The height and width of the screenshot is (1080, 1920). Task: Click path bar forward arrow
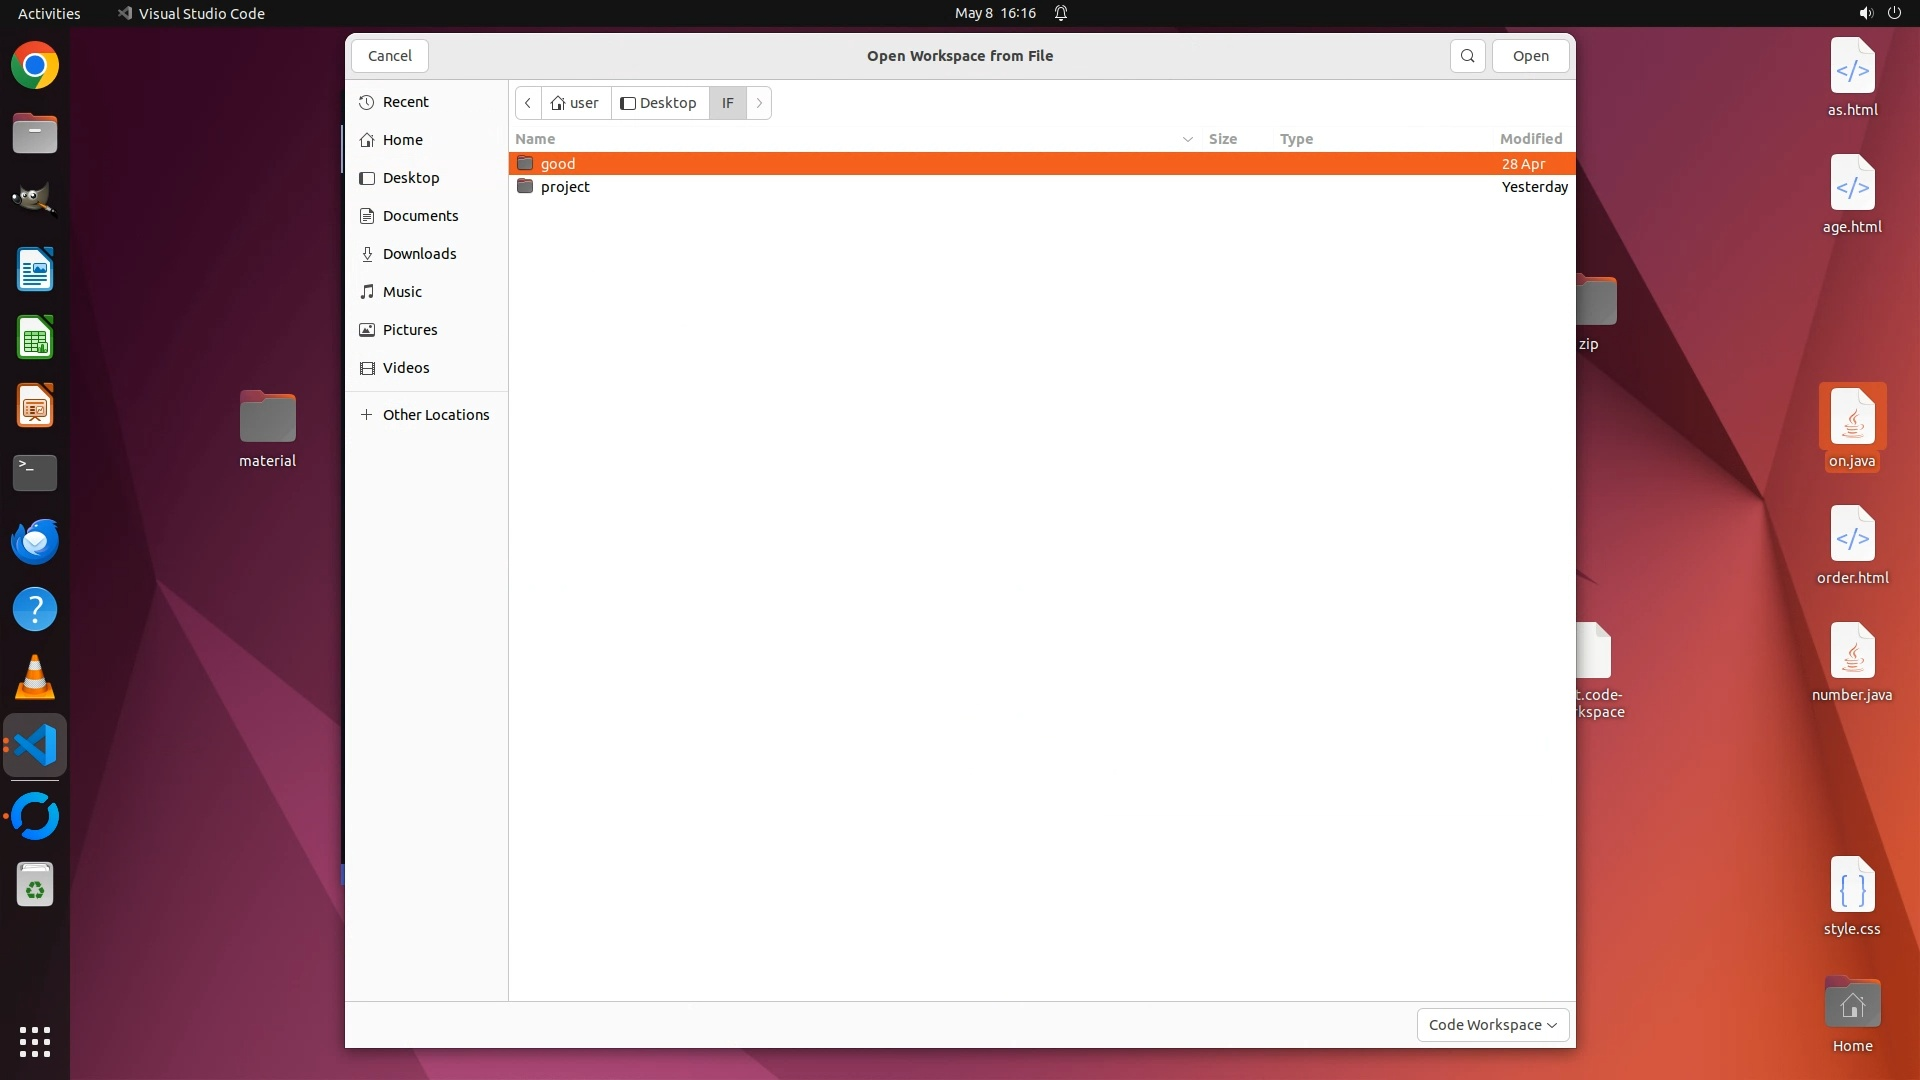pos(759,103)
